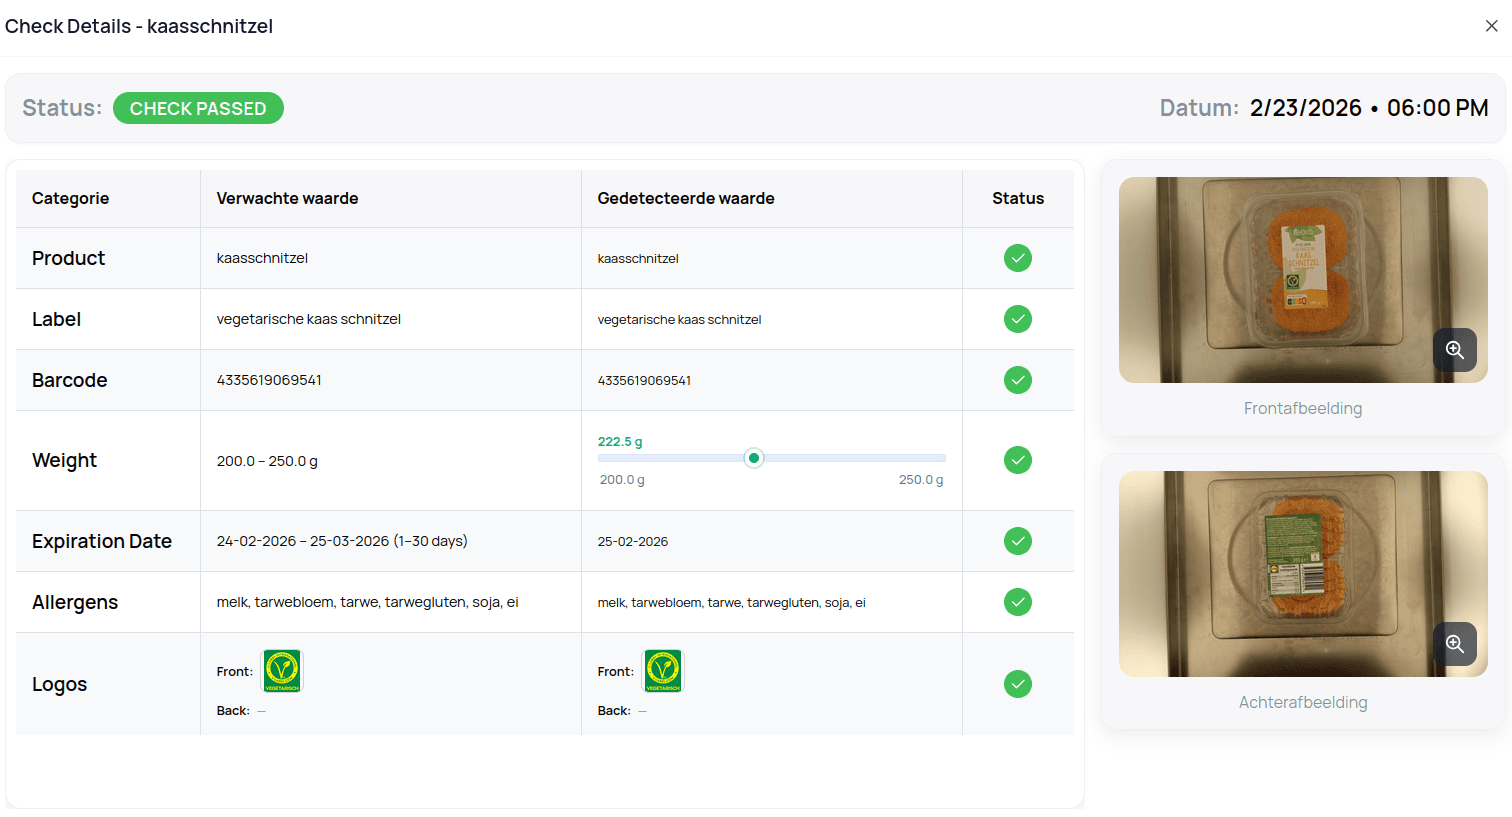Click the Gedetecteerde waarde column header

(x=686, y=198)
